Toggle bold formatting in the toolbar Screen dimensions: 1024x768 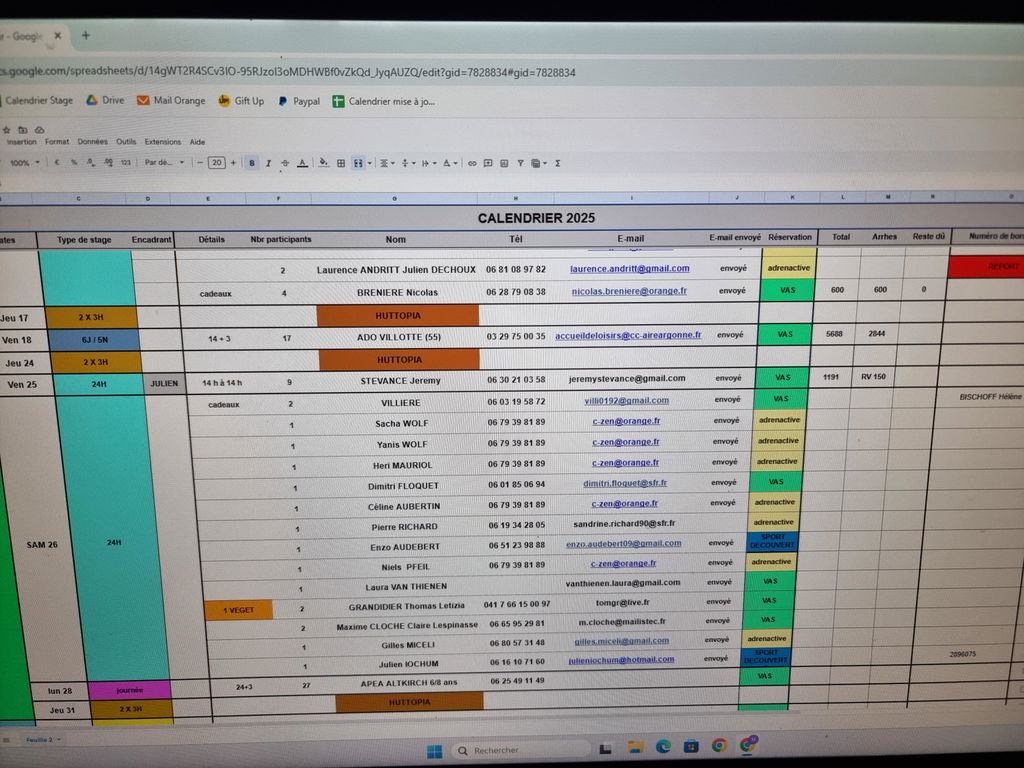(x=252, y=163)
